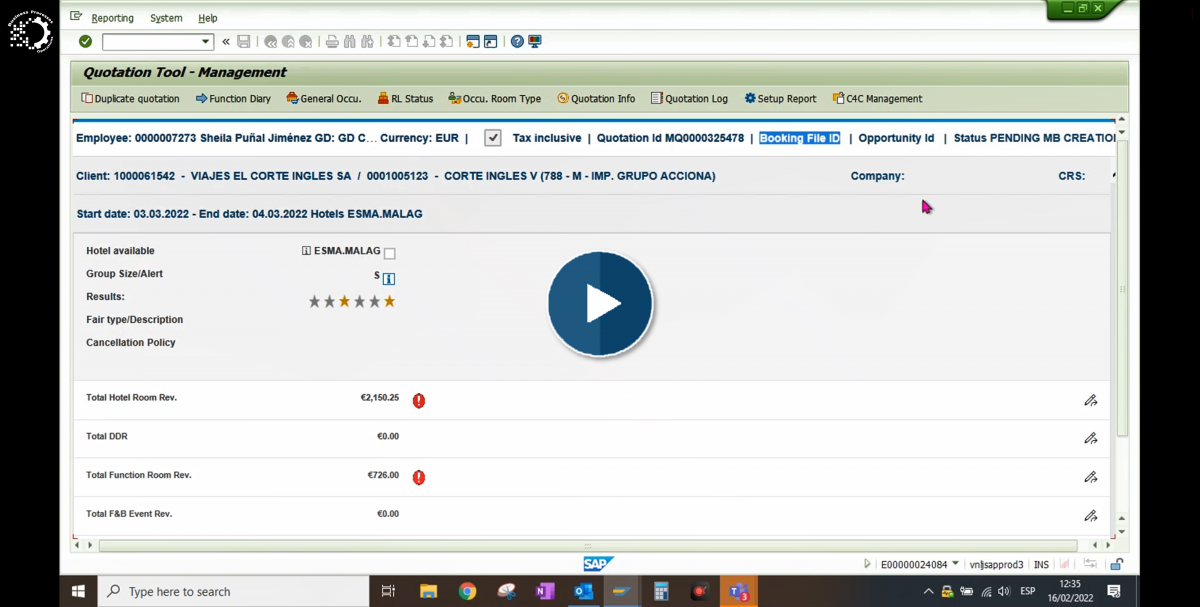
Task: Open Outlook from the taskbar
Action: point(583,592)
